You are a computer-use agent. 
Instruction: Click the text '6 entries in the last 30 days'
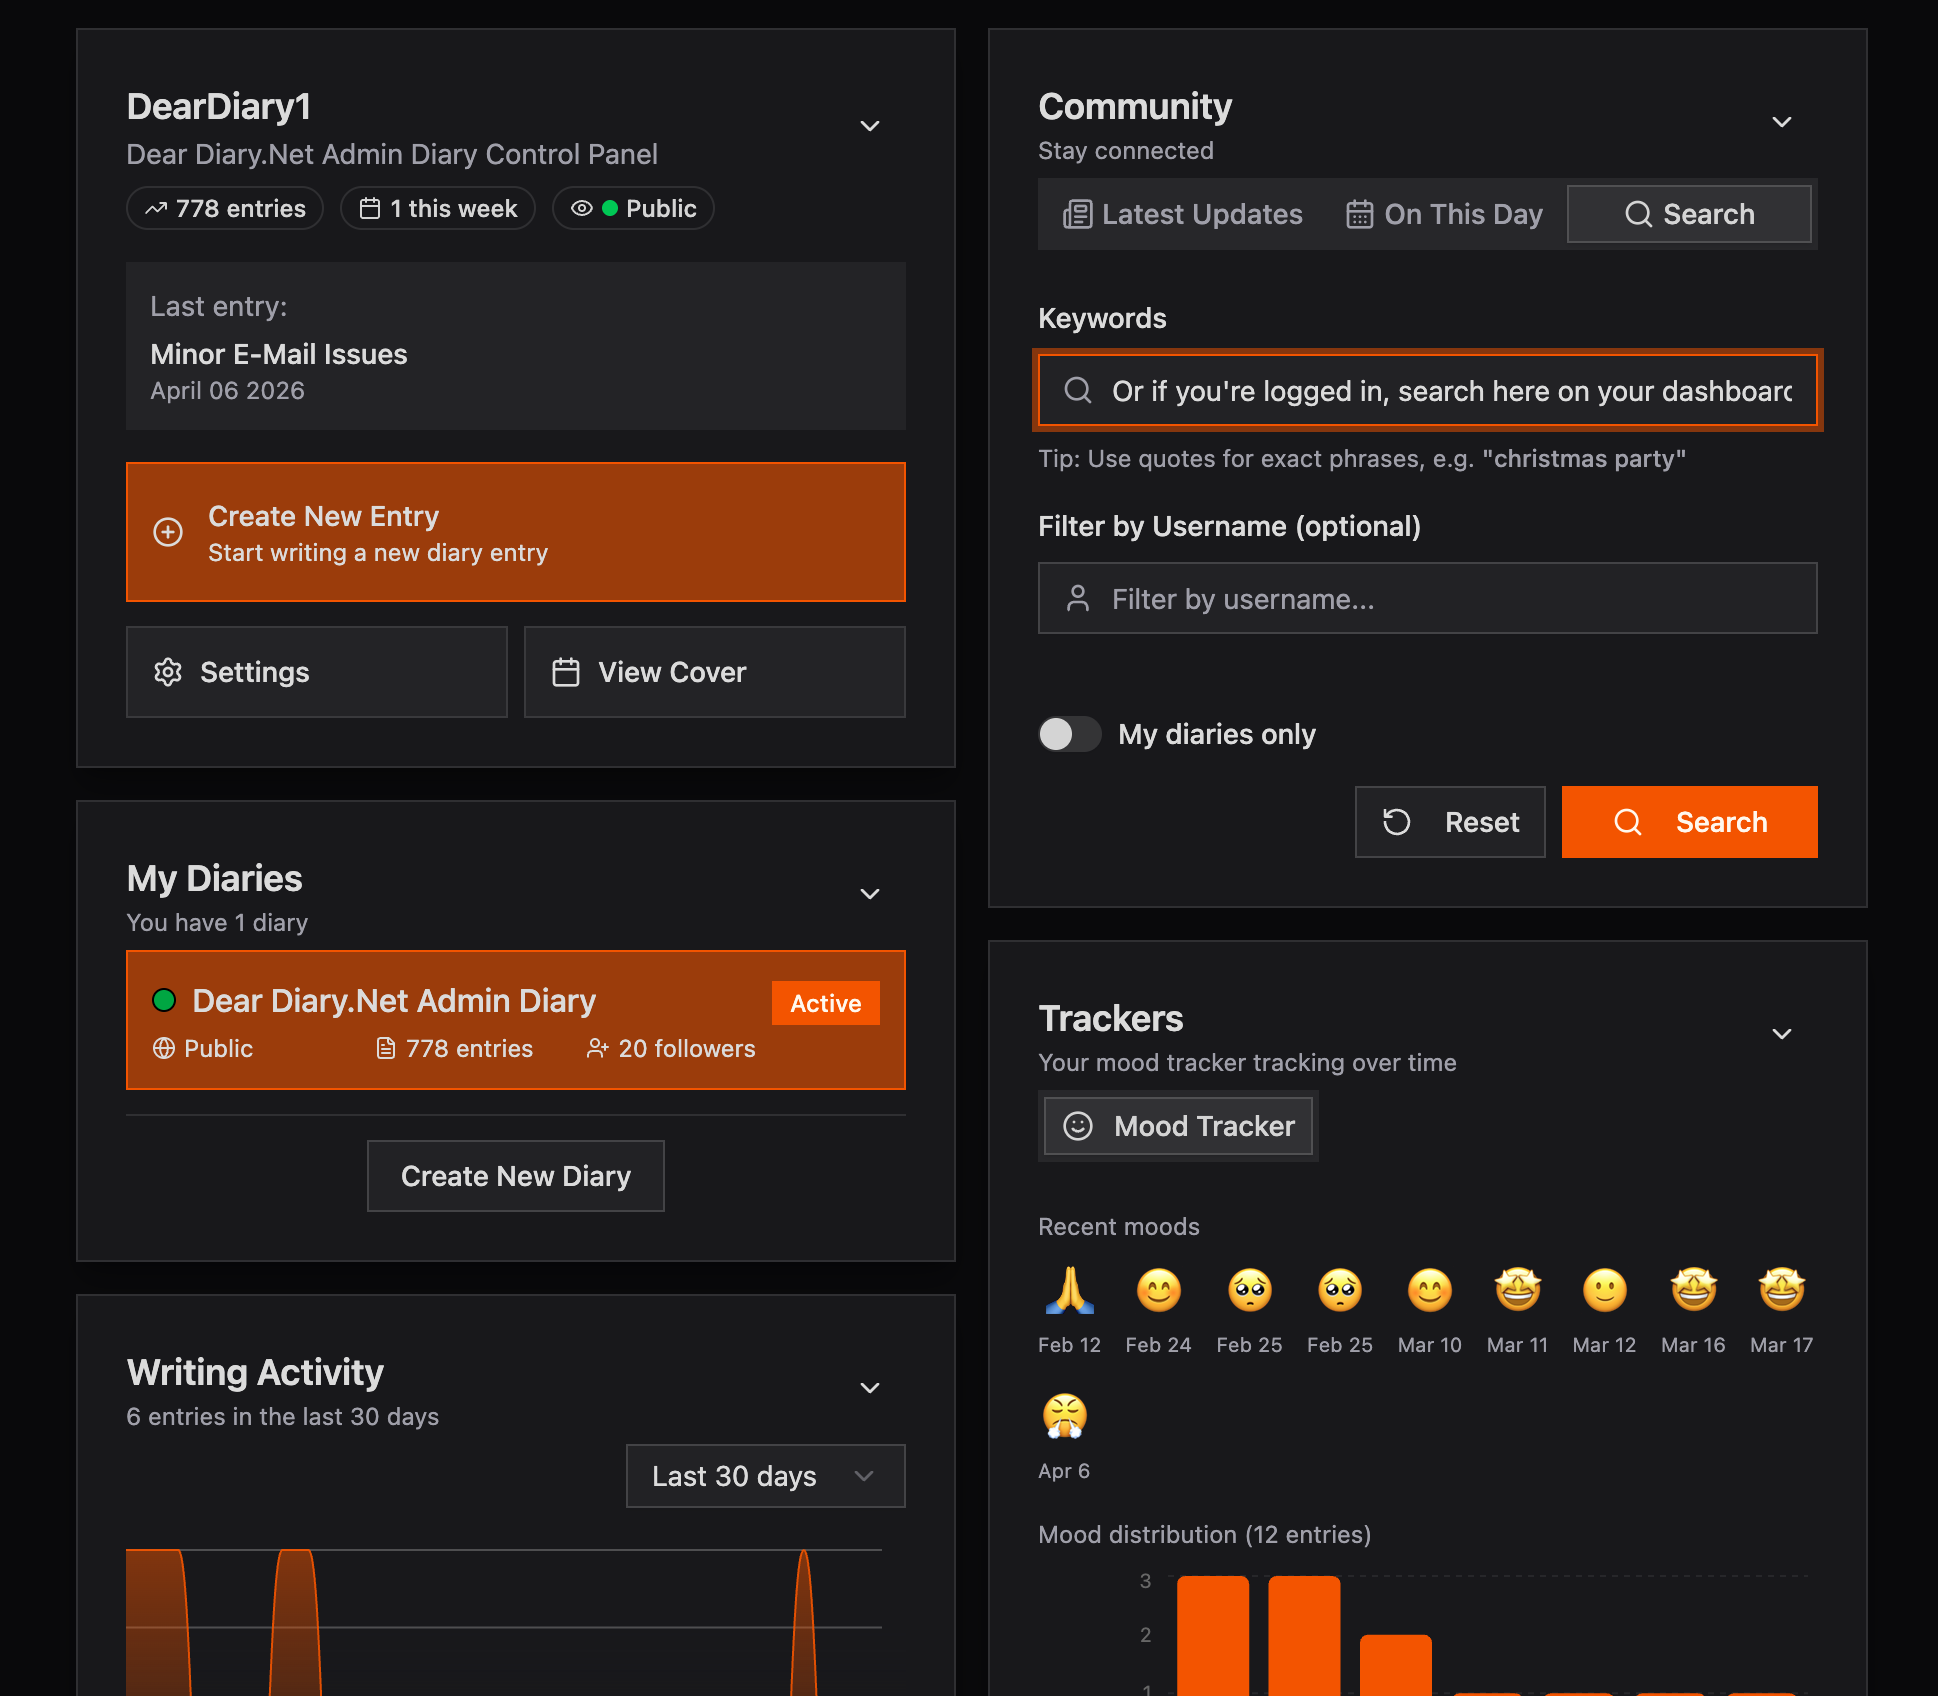pyautogui.click(x=282, y=1417)
